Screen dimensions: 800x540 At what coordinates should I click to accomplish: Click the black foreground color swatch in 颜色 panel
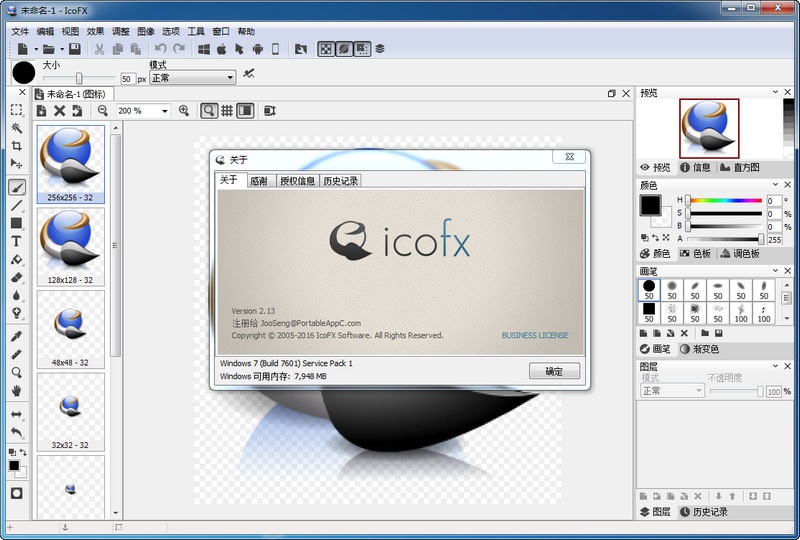point(651,205)
